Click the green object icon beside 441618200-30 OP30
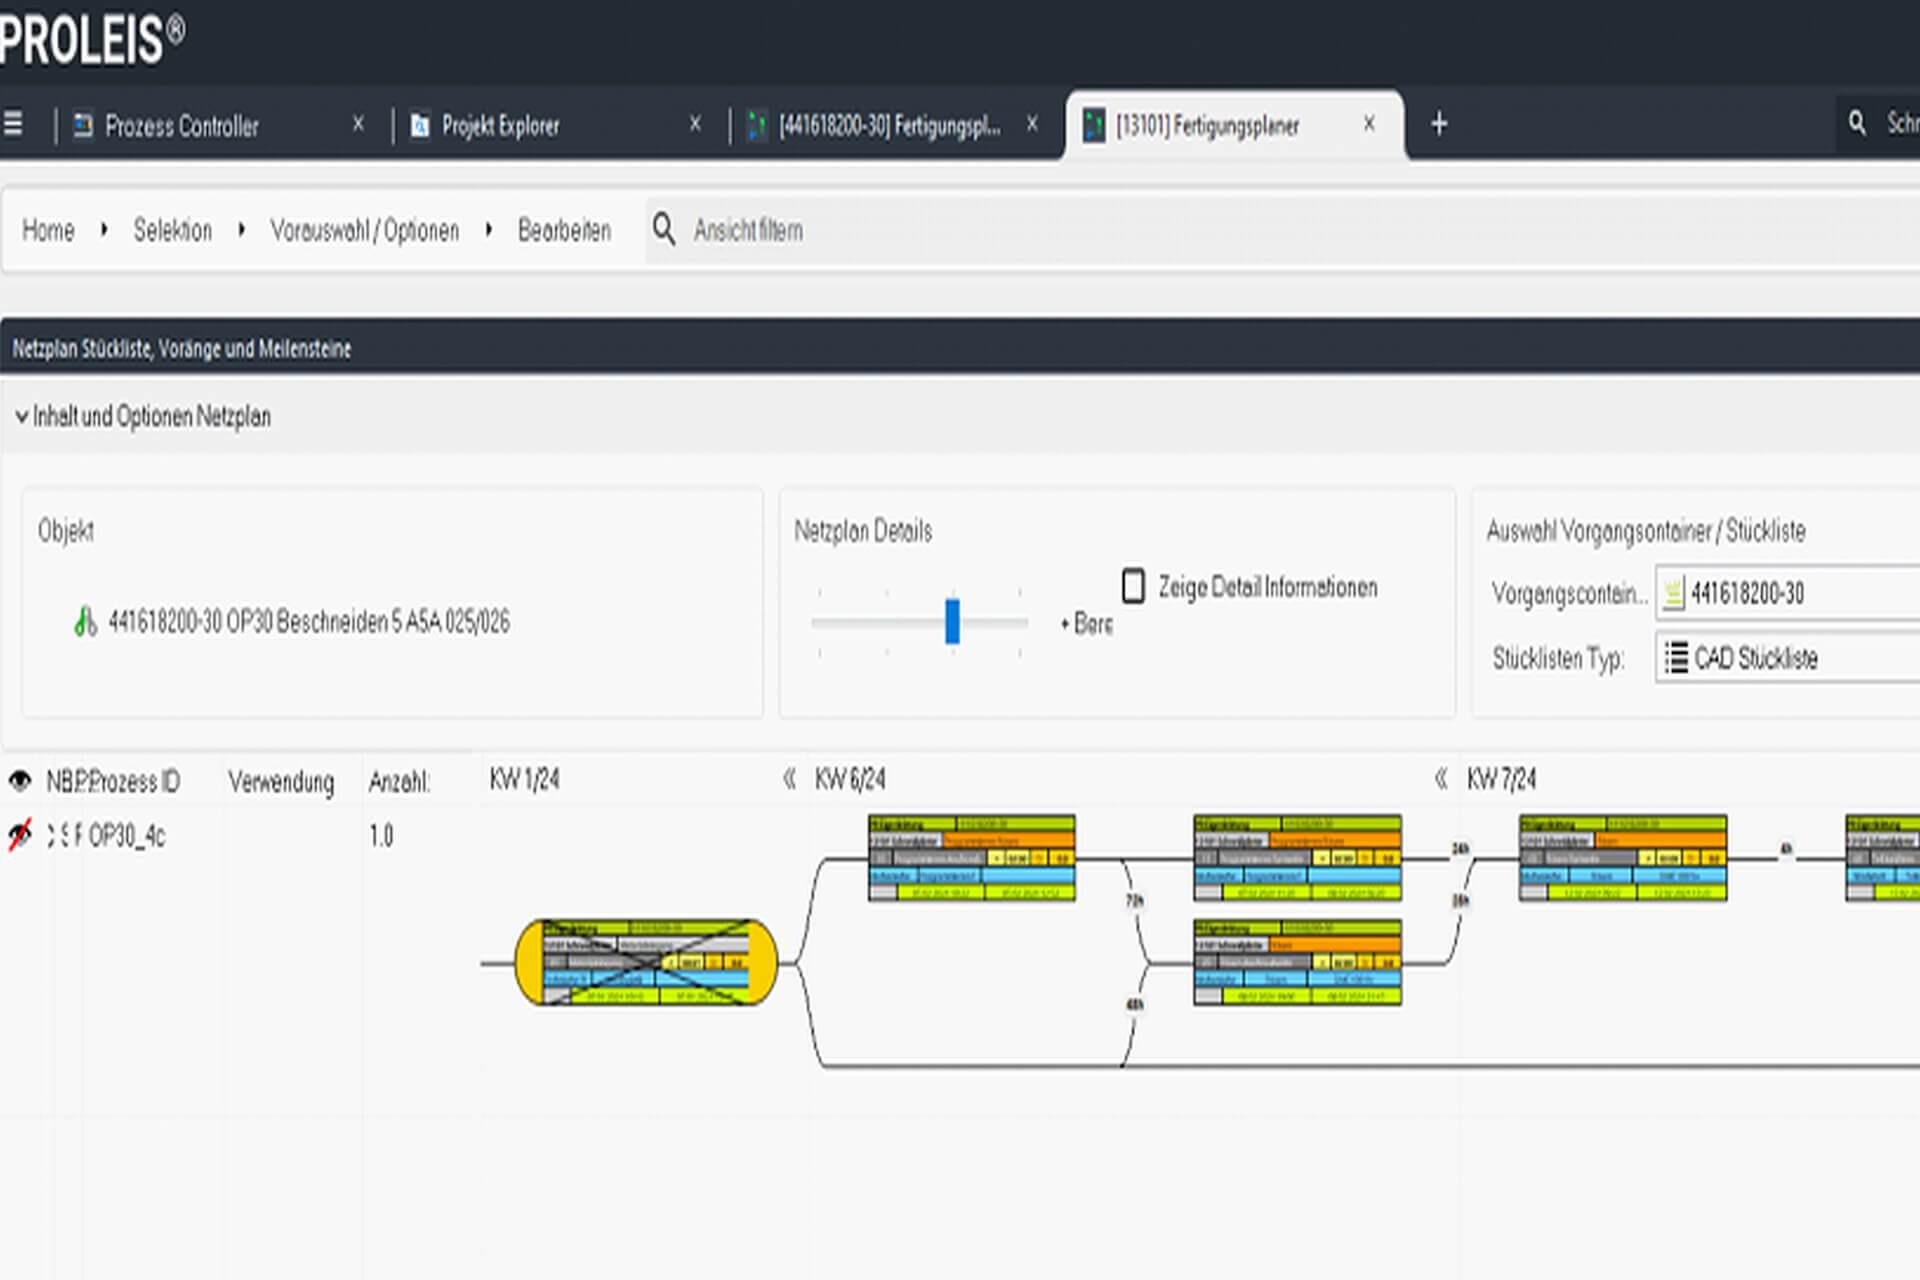Viewport: 1920px width, 1280px height. (x=85, y=622)
